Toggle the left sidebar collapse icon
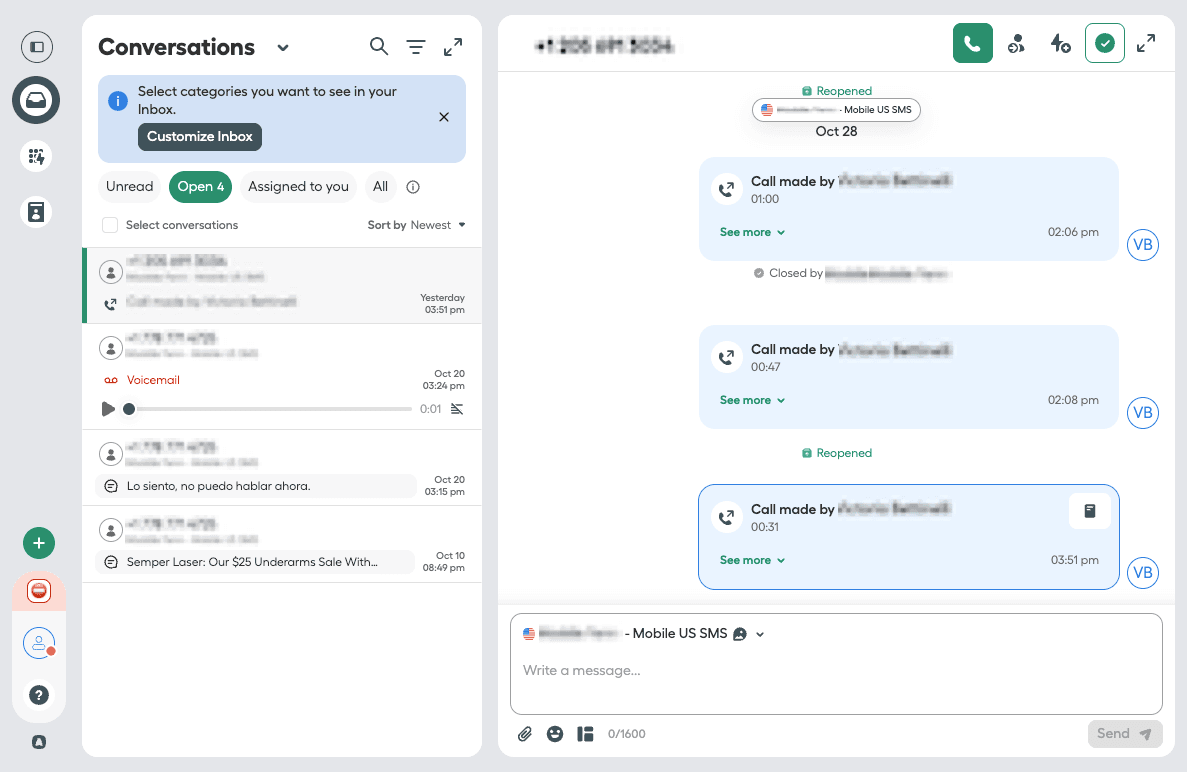Screen dimensions: 1187x772 37,47
